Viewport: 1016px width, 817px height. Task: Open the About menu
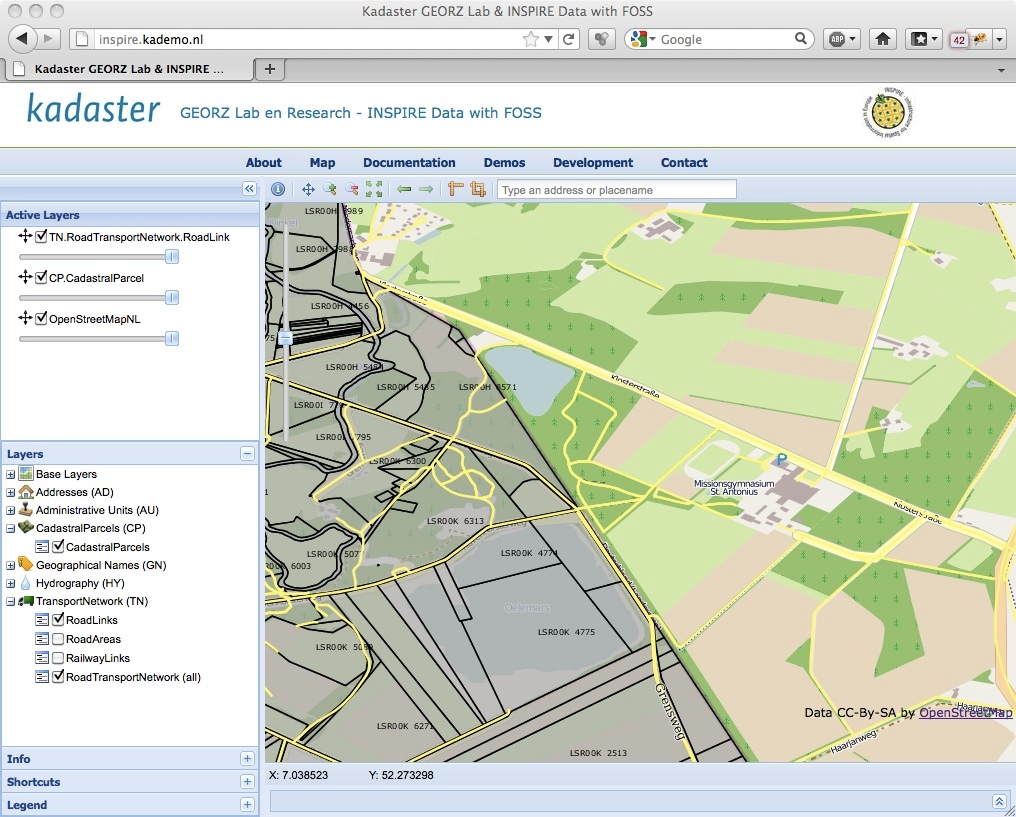pos(264,163)
